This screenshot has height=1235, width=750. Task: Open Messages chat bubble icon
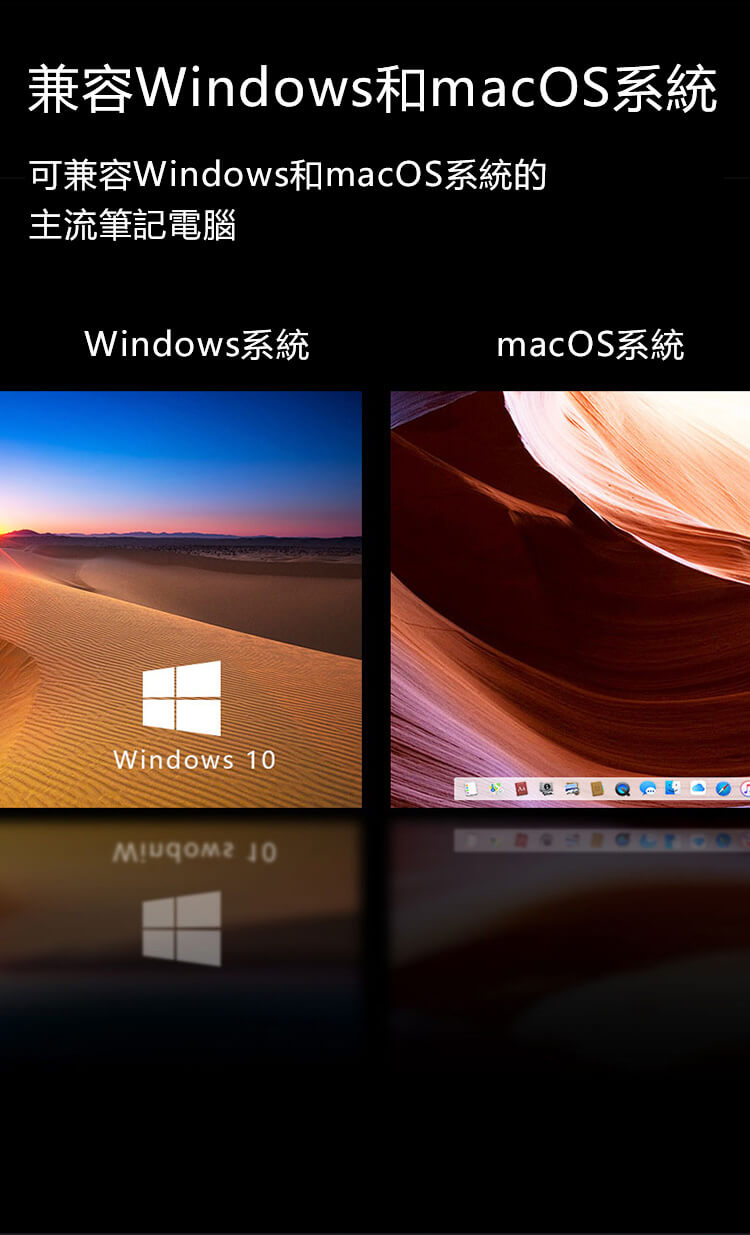(647, 790)
